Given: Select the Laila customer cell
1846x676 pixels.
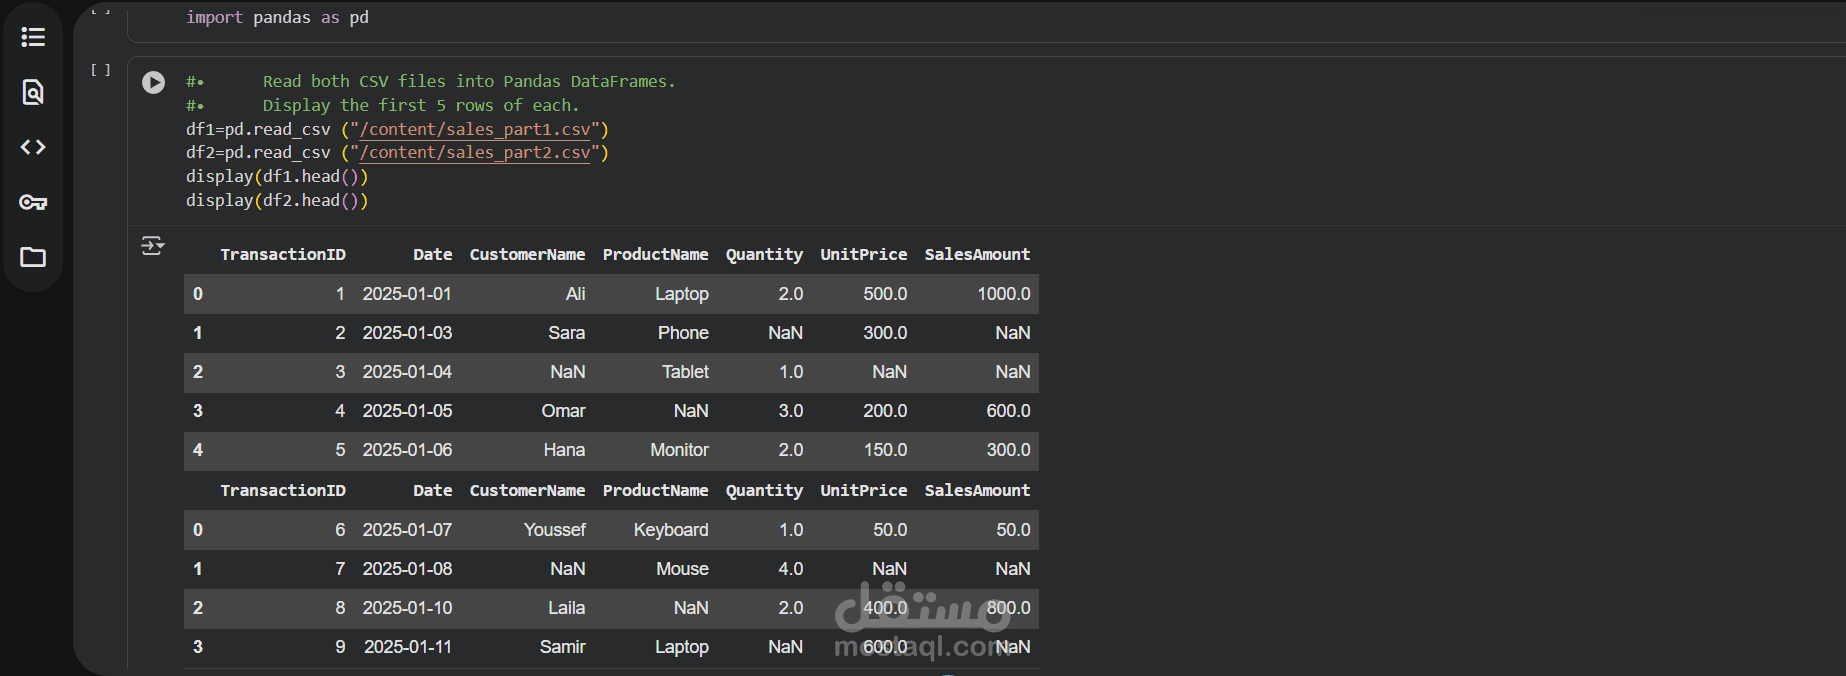Looking at the screenshot, I should [566, 608].
